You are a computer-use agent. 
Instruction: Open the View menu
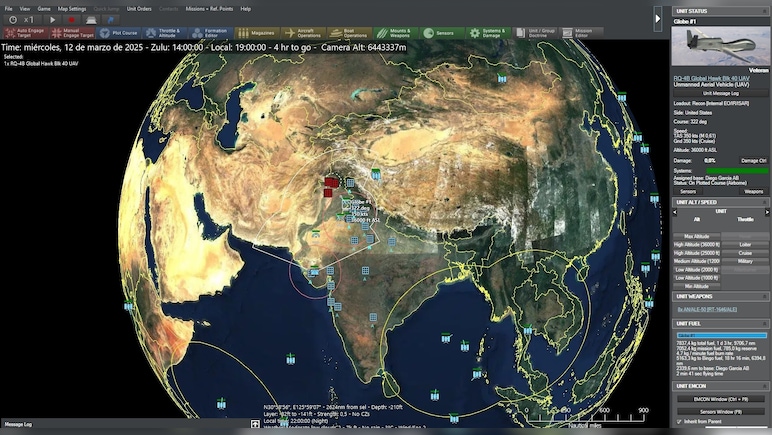pyautogui.click(x=25, y=9)
